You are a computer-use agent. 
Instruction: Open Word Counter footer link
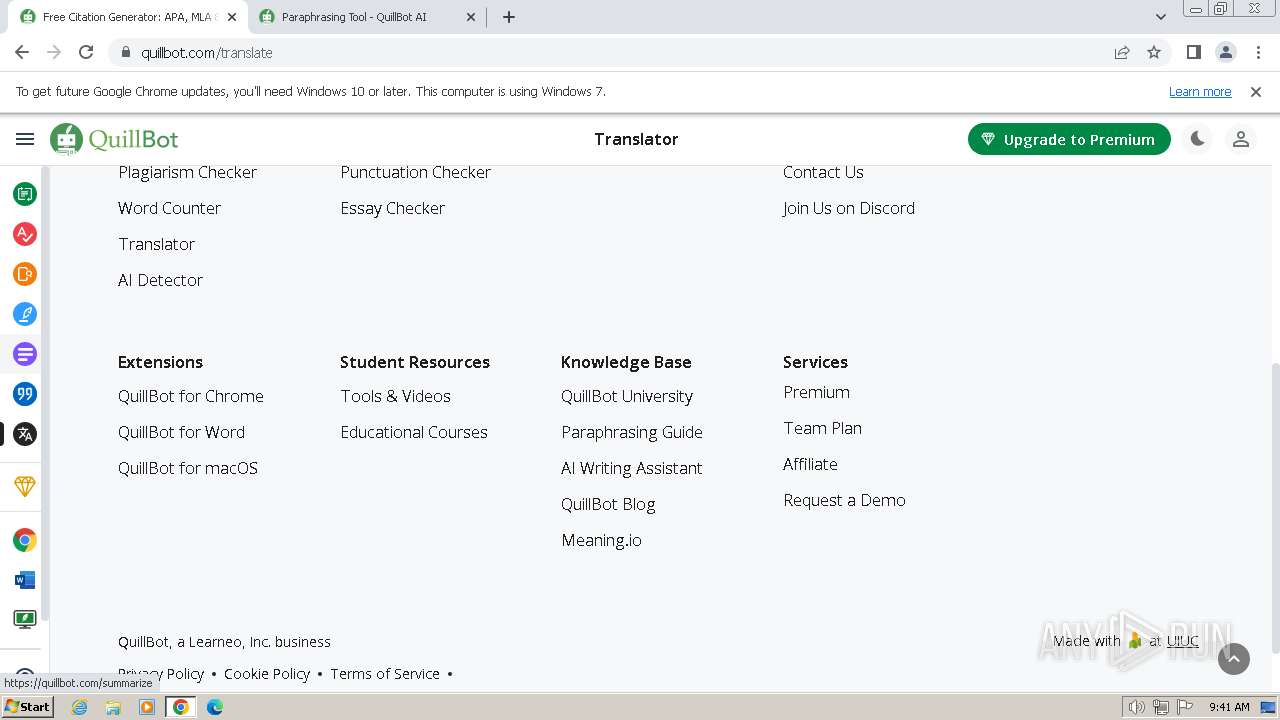point(169,208)
